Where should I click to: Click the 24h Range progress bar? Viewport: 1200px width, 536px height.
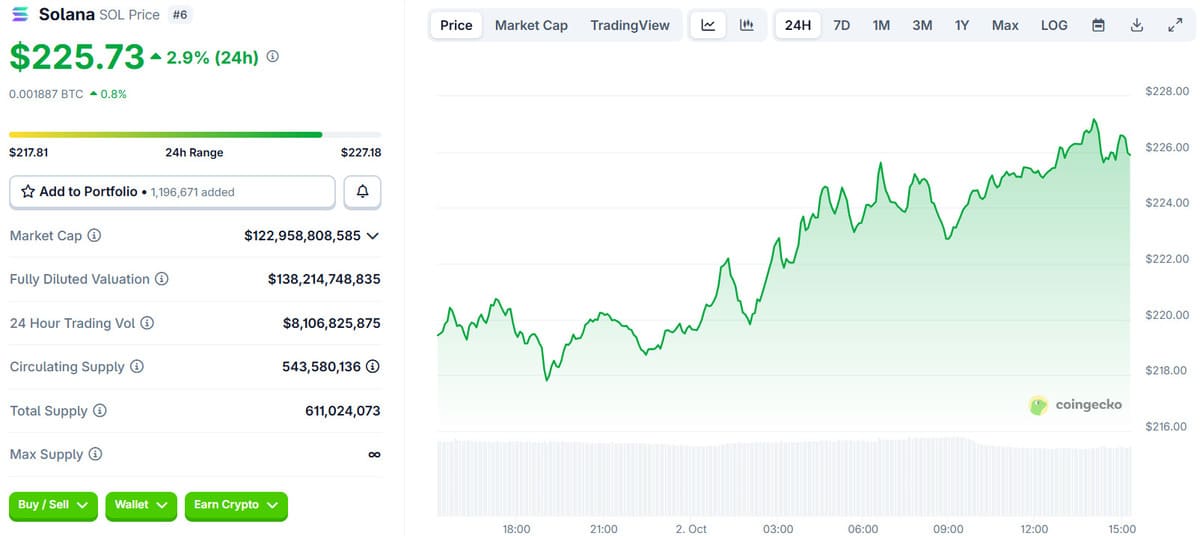coord(195,134)
